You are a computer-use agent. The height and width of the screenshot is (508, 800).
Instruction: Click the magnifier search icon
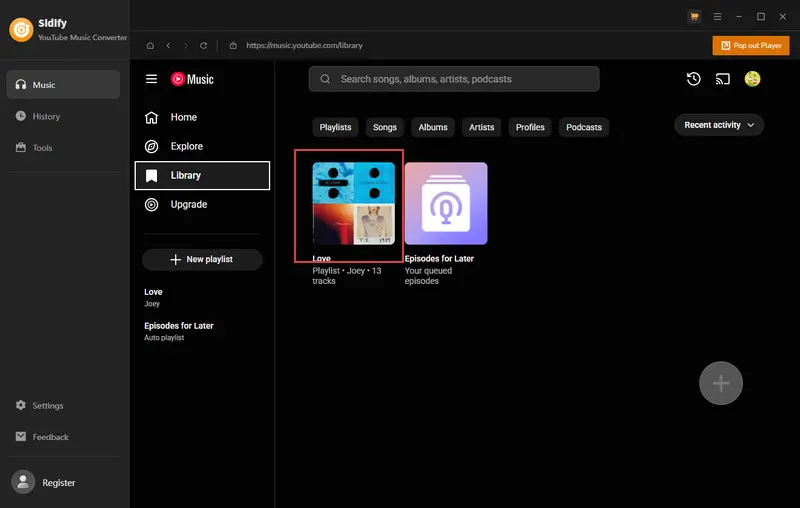325,79
